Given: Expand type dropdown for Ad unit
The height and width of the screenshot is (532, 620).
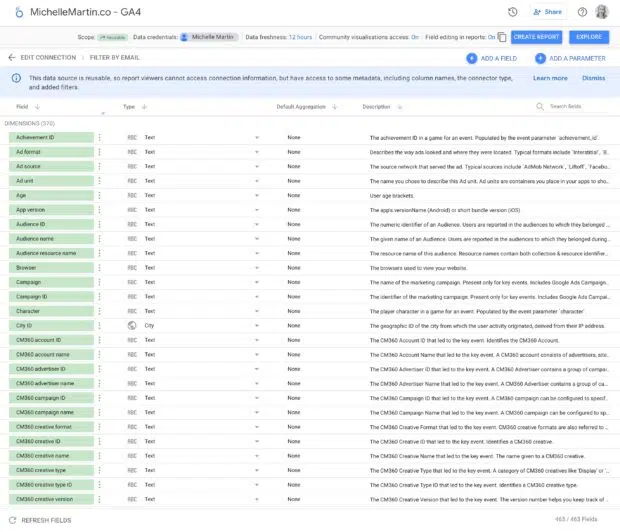Looking at the screenshot, I should 257,181.
